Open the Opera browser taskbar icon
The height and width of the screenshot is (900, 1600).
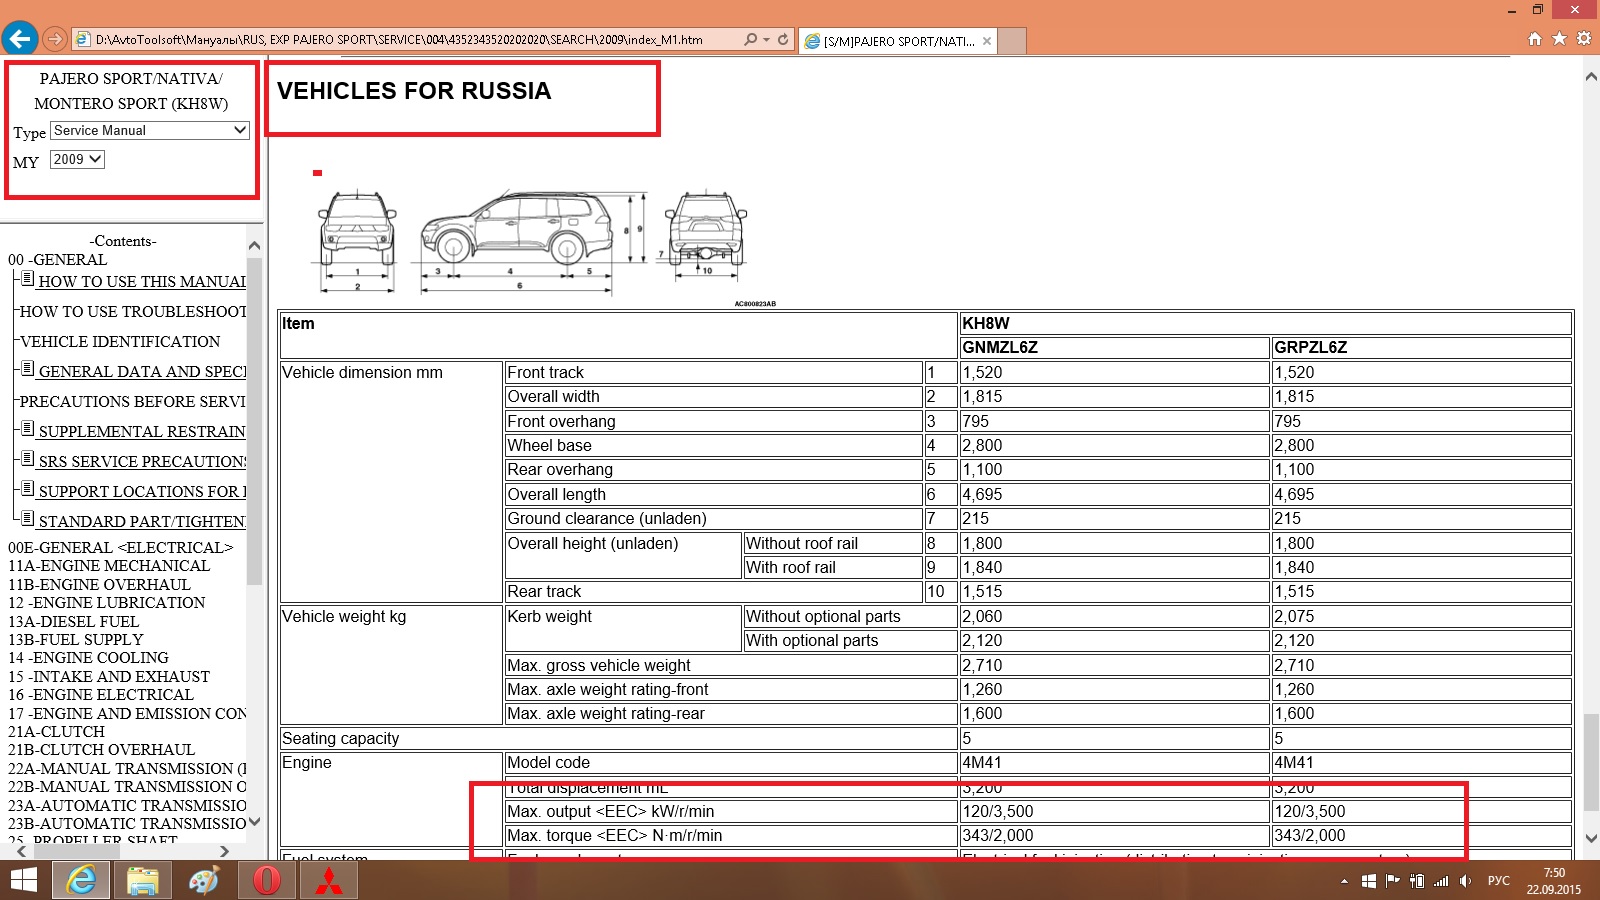click(x=266, y=880)
